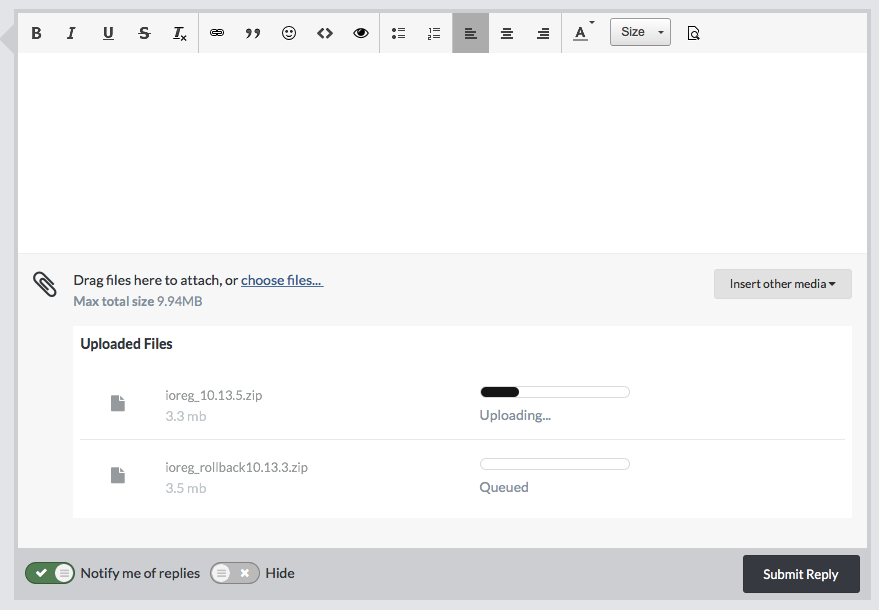The image size is (879, 610).
Task: Click the Uploading... status text
Action: (515, 415)
